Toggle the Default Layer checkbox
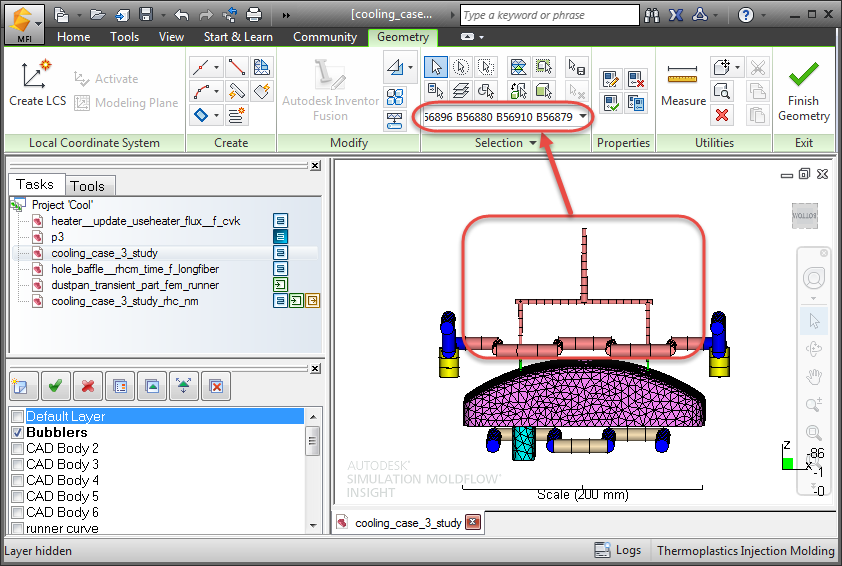This screenshot has width=842, height=566. click(x=18, y=417)
